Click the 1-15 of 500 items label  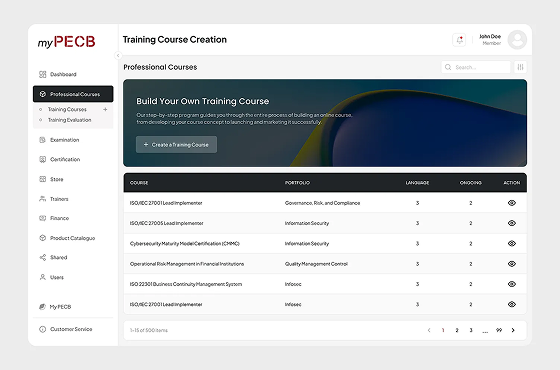pos(149,330)
